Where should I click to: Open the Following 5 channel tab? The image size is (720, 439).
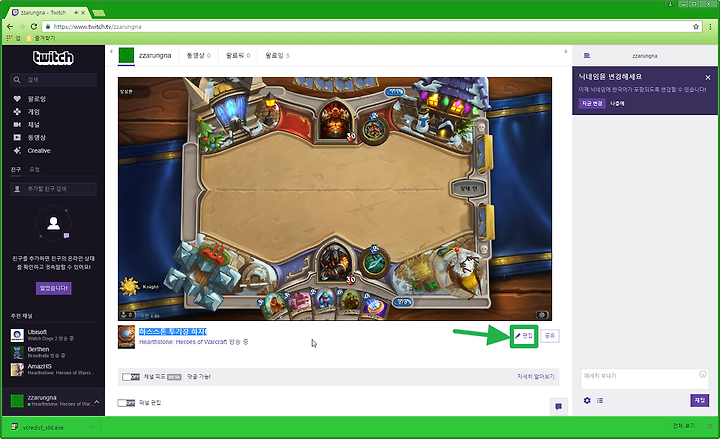277,56
